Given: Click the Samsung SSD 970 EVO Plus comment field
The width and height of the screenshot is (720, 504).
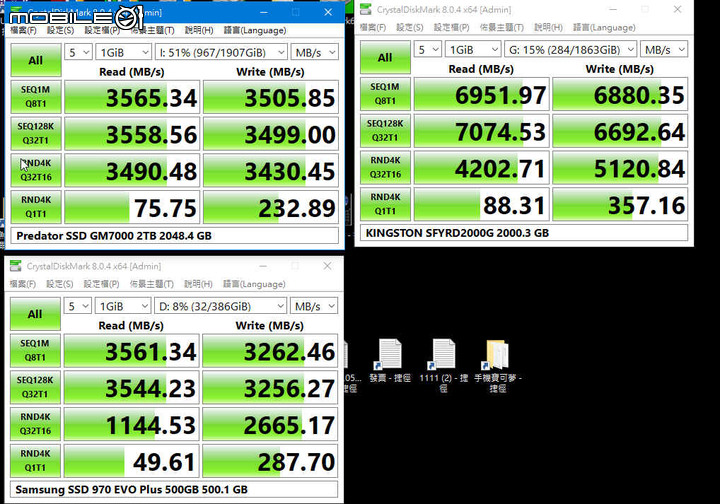Looking at the screenshot, I should click(x=174, y=490).
